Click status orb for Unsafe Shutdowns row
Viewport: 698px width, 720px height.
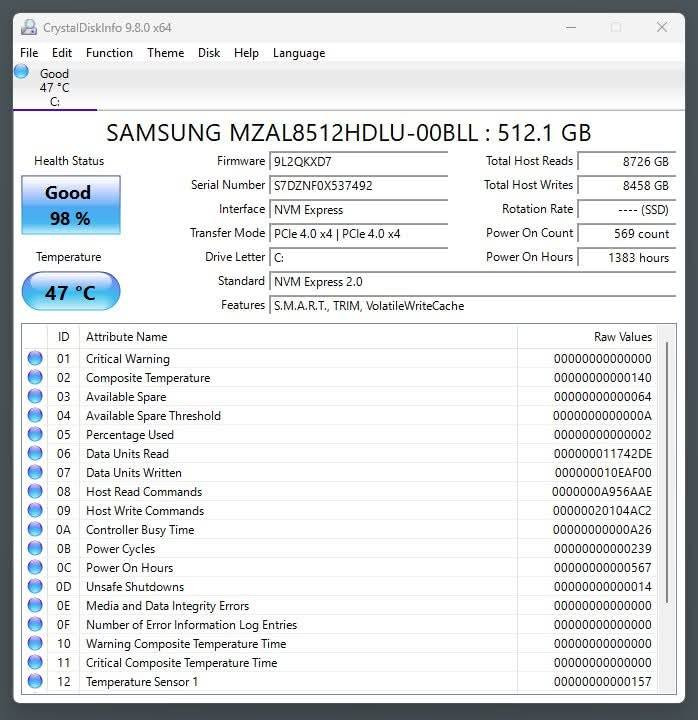35,586
